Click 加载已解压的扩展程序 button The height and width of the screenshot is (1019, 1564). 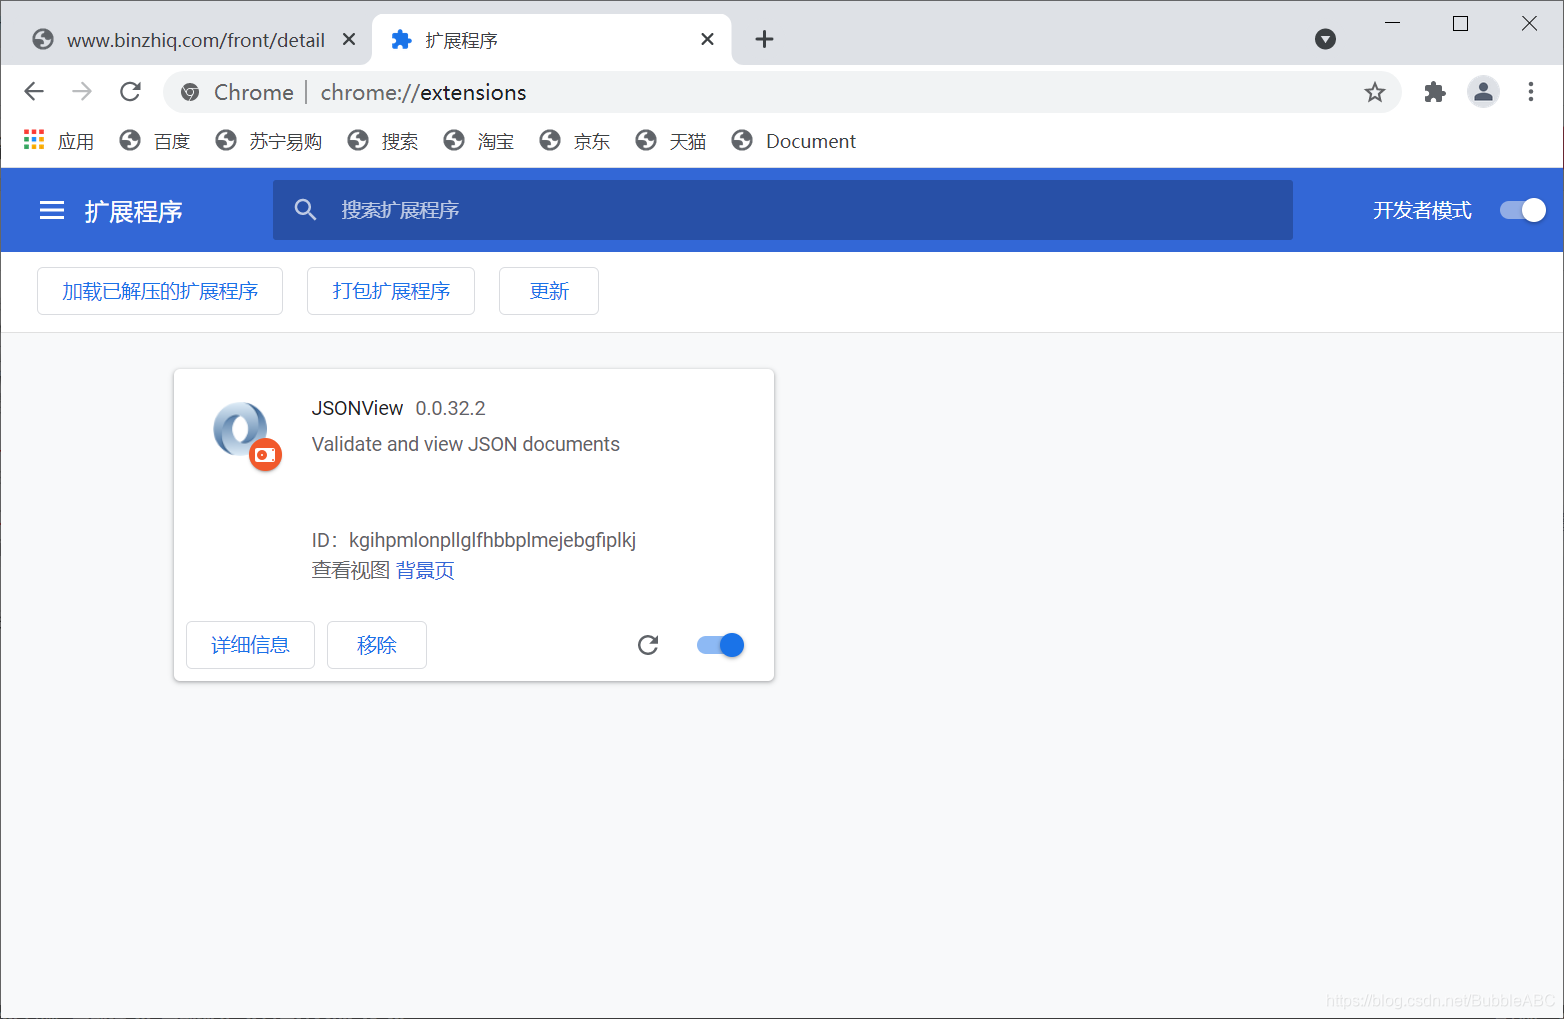(160, 291)
